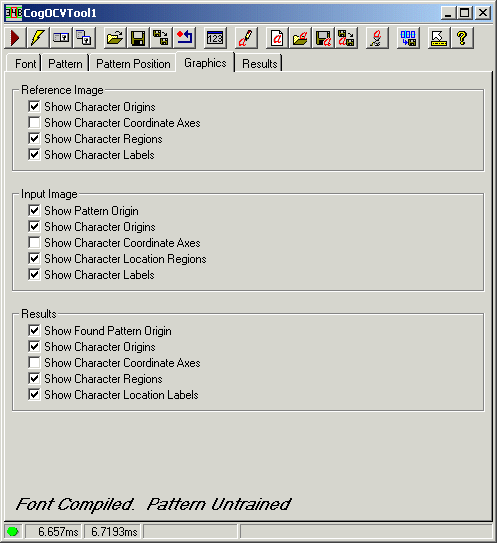Toggle Reference Image Show Character Labels
Image resolution: width=497 pixels, height=543 pixels.
coord(34,154)
